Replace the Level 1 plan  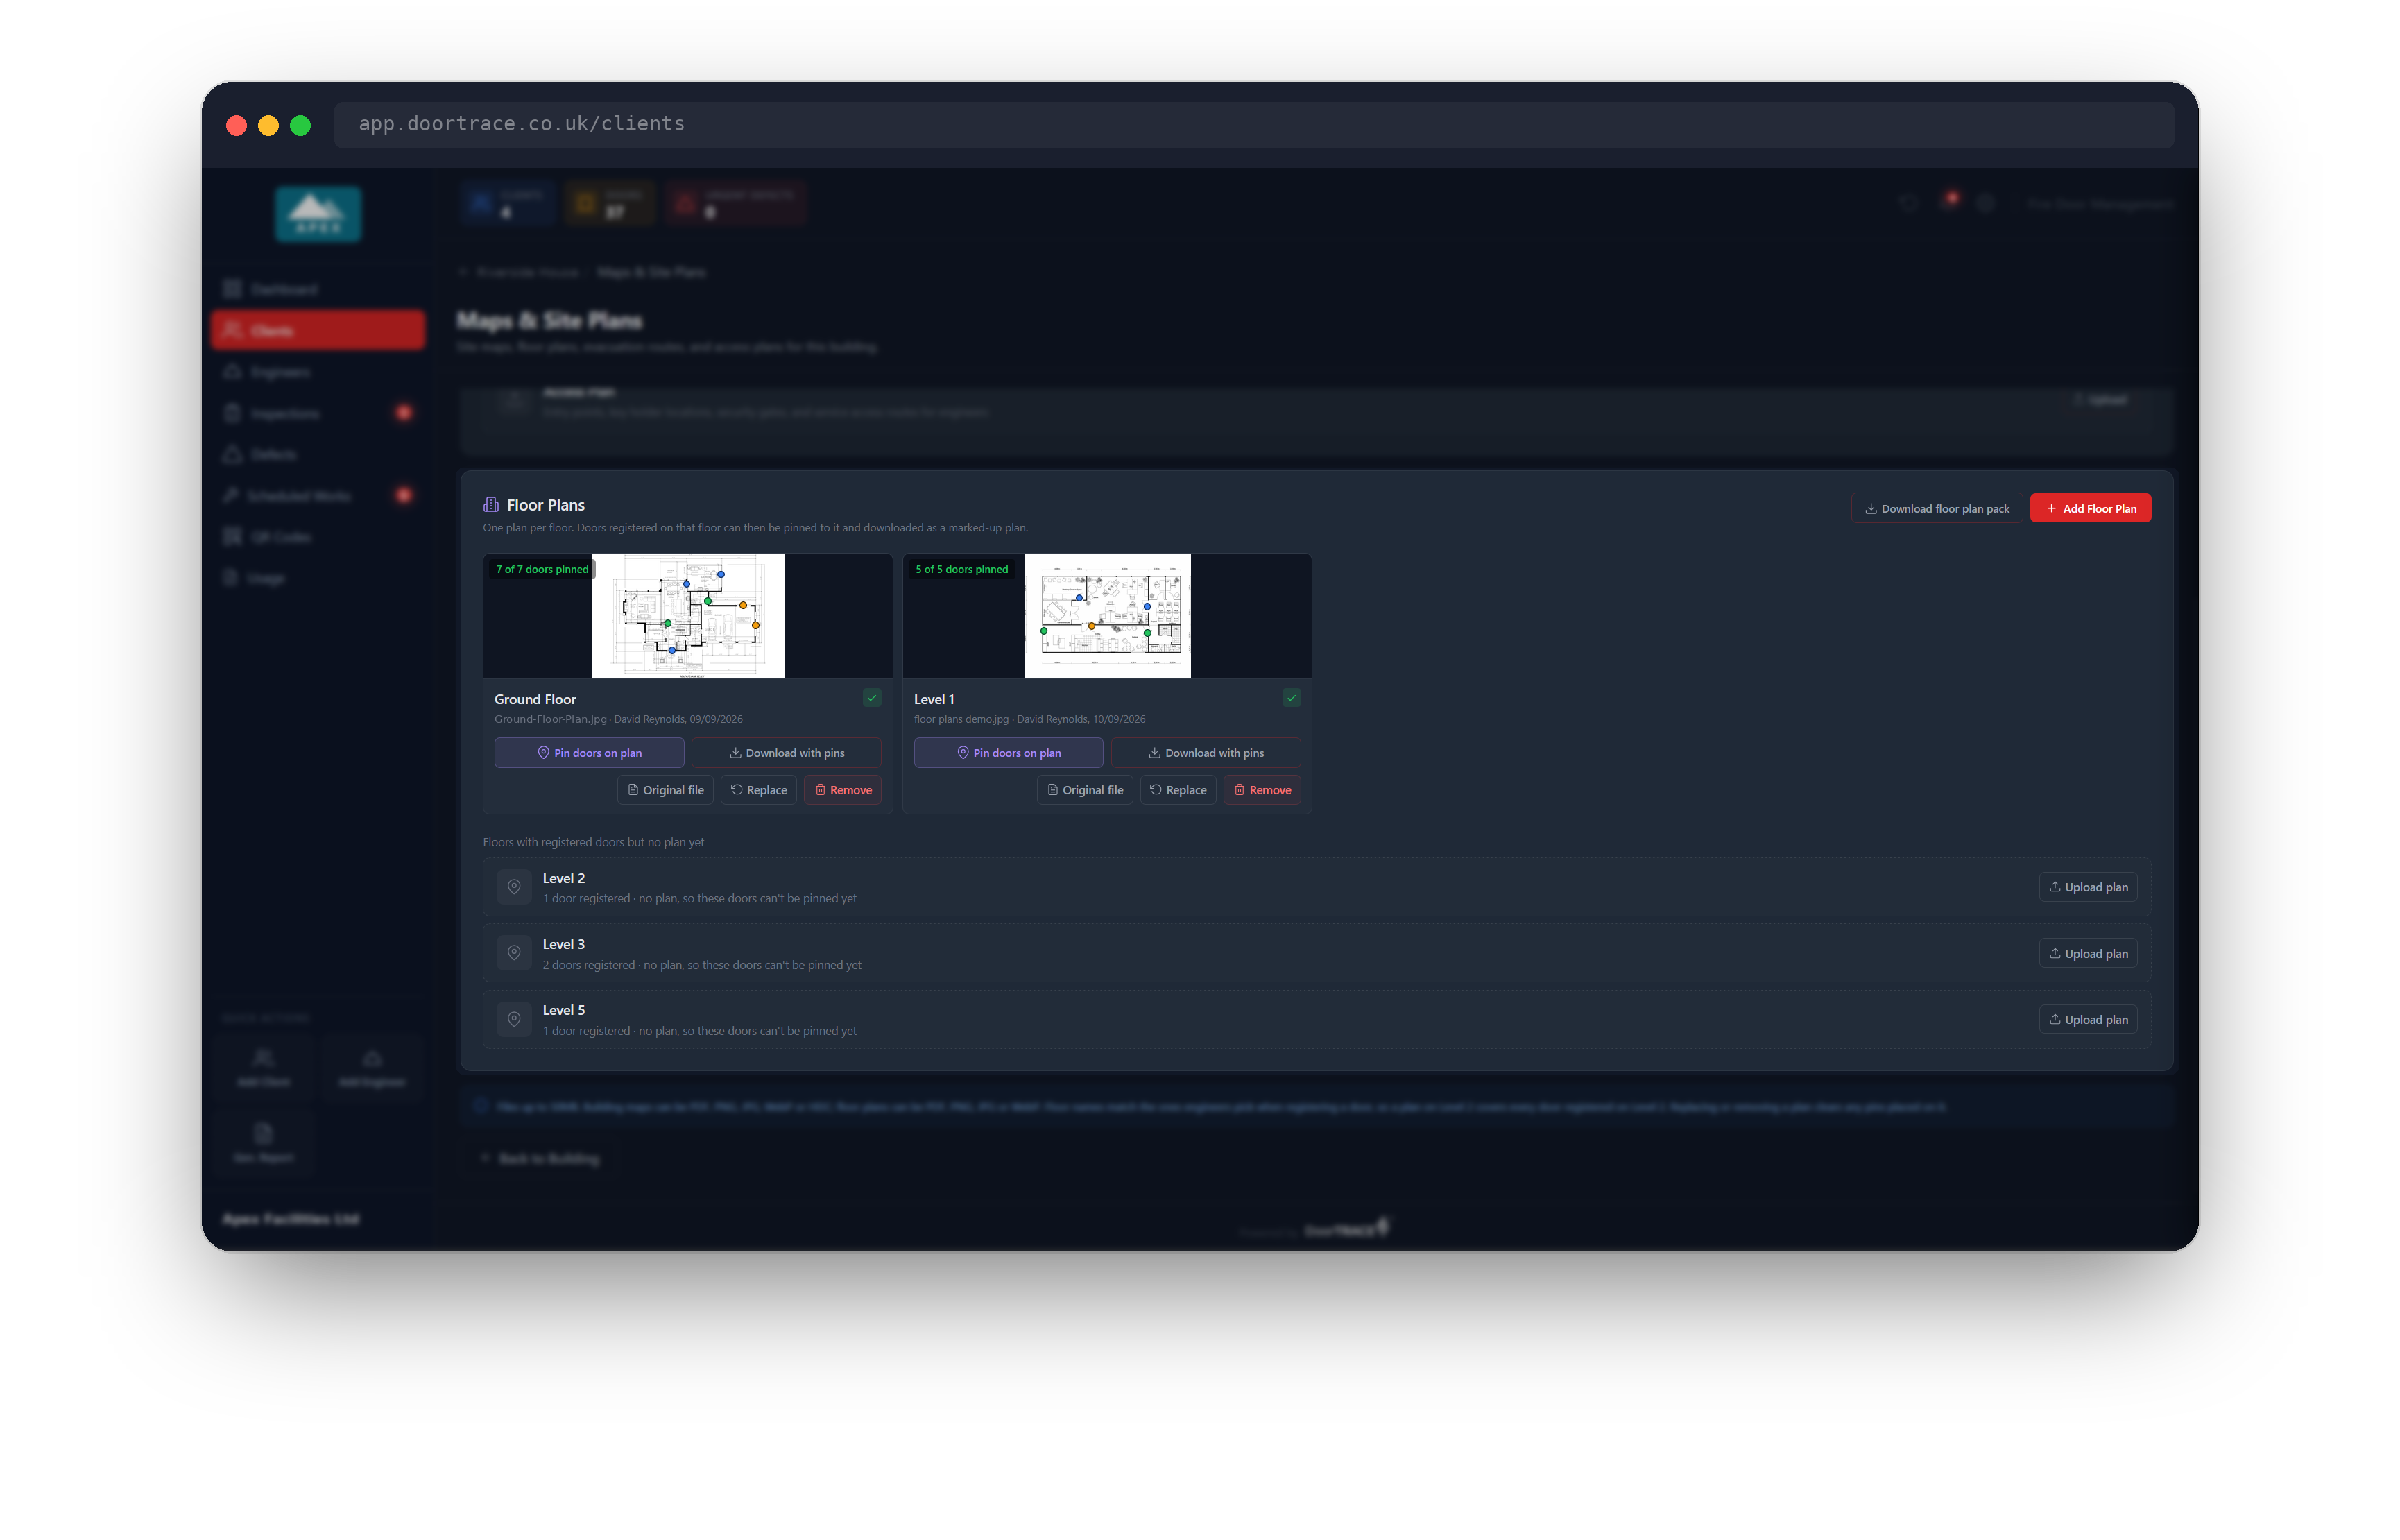pos(1178,790)
